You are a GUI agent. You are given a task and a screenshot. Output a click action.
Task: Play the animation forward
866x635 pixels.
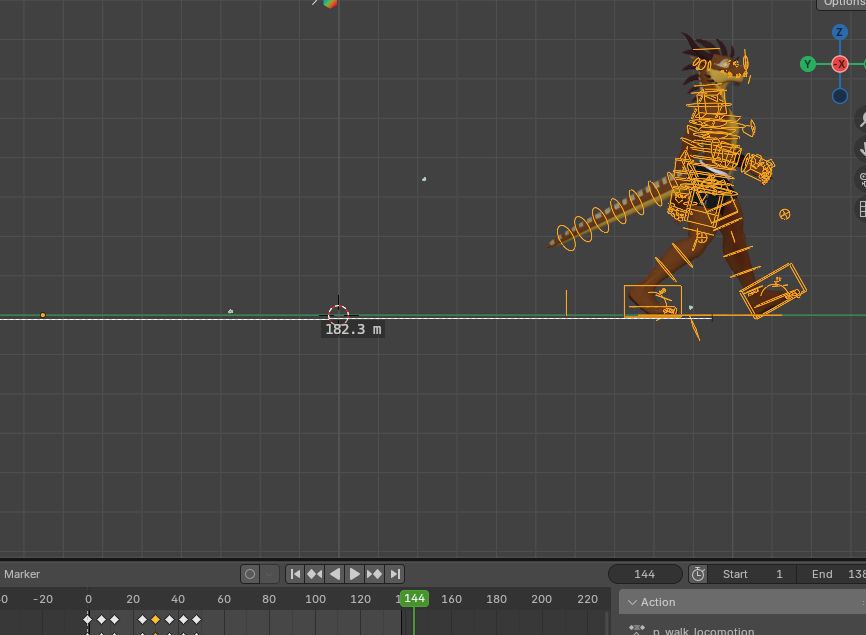355,574
